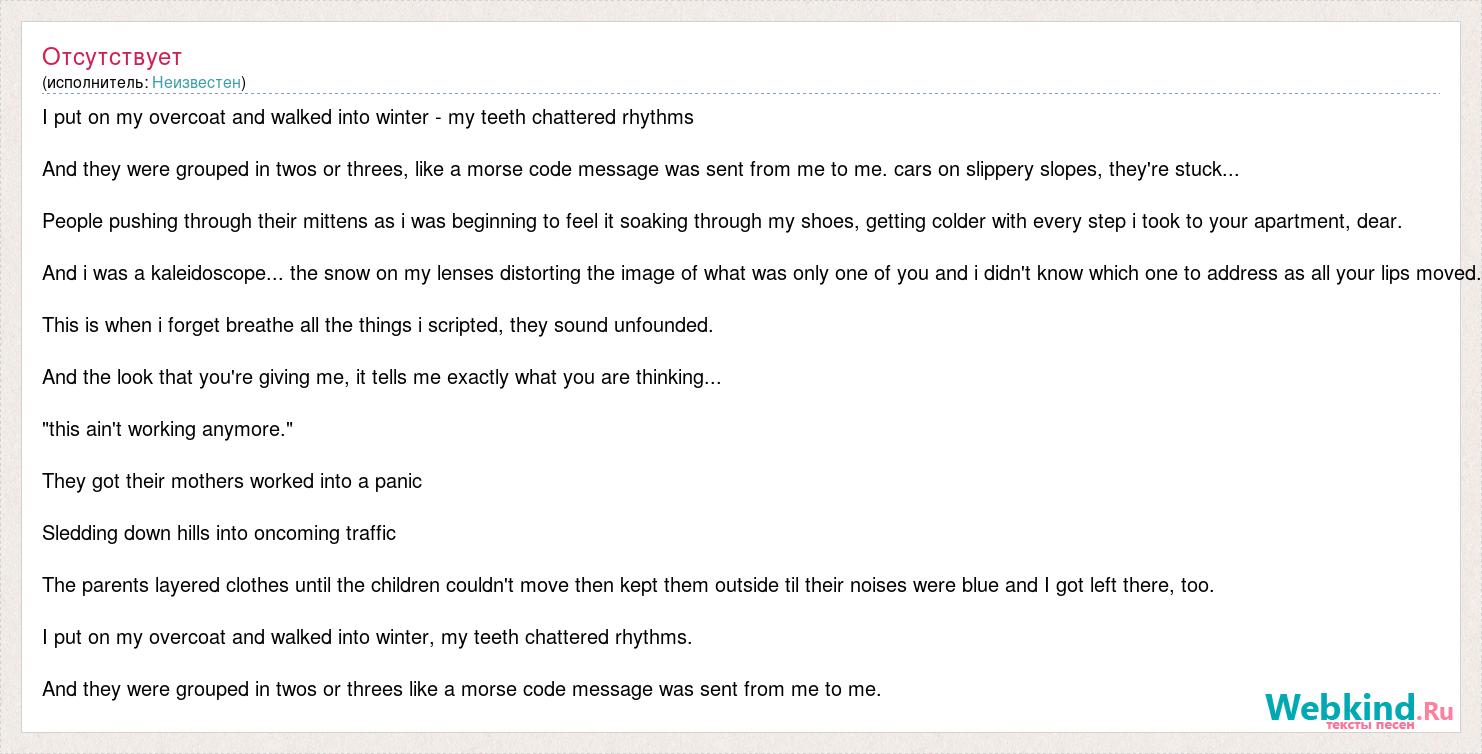Click the Отсутствует song title
Viewport: 1482px width, 754px height.
pyautogui.click(x=112, y=56)
